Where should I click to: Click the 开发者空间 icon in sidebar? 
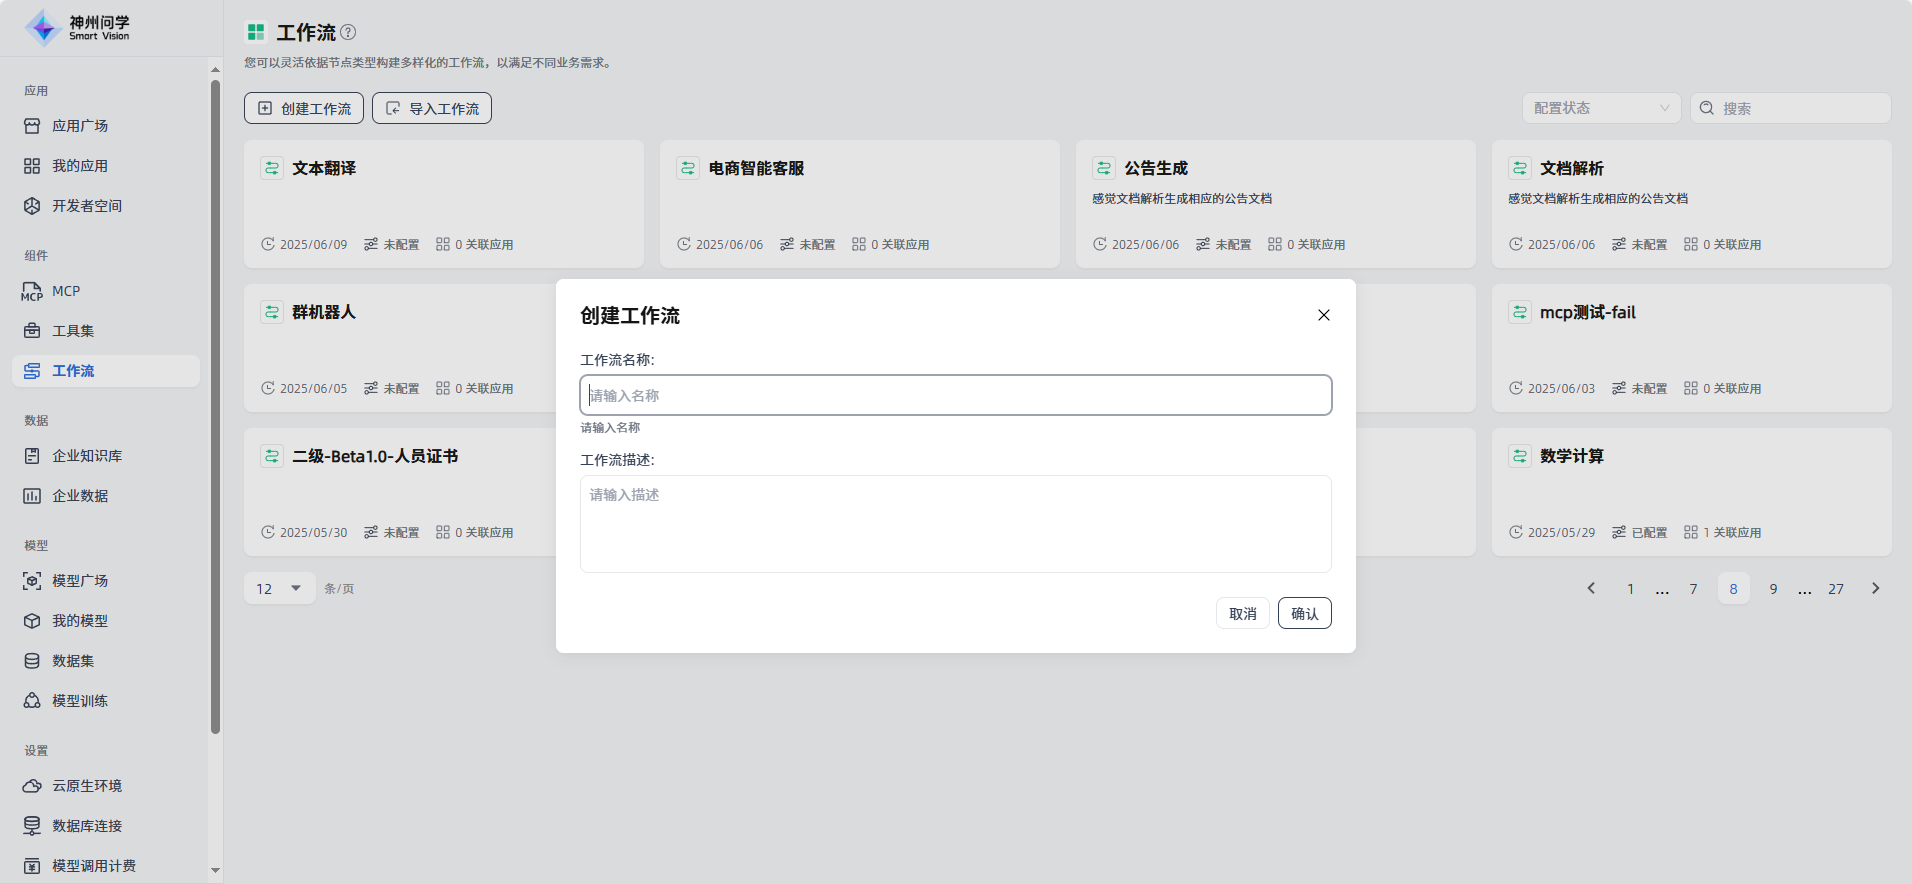click(x=32, y=206)
